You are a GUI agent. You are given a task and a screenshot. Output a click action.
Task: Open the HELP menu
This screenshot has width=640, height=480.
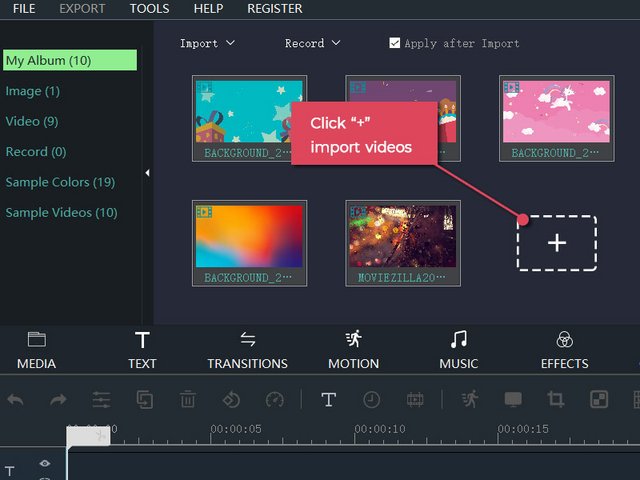coord(208,8)
